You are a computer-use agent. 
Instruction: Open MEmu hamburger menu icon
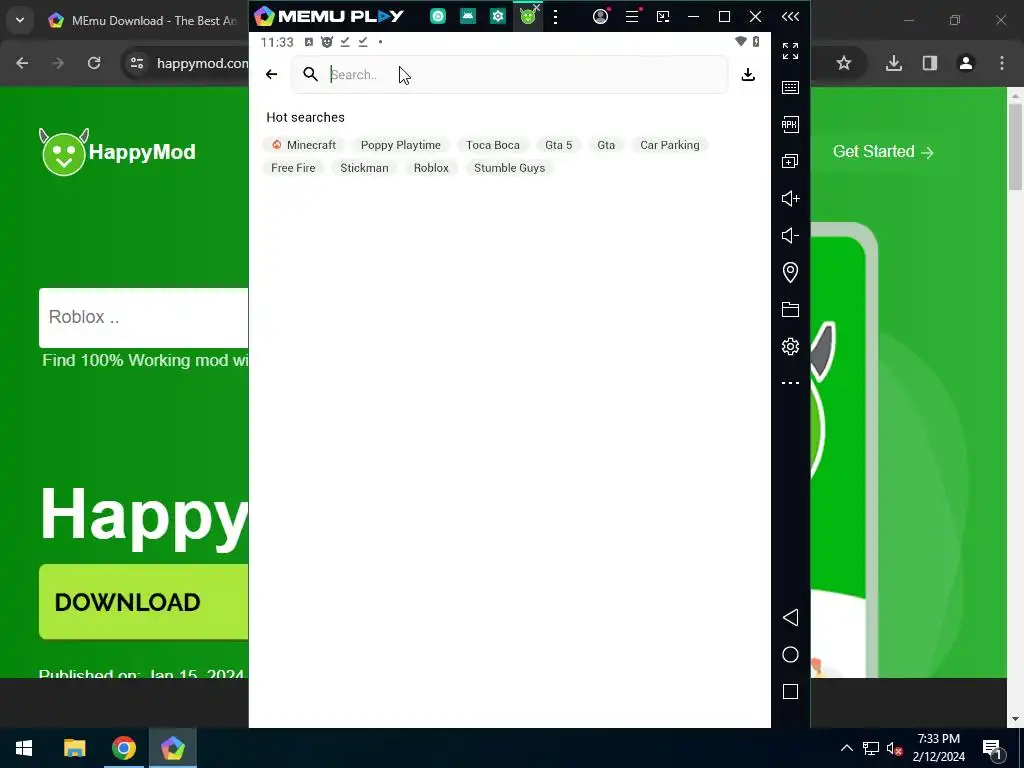coord(632,16)
